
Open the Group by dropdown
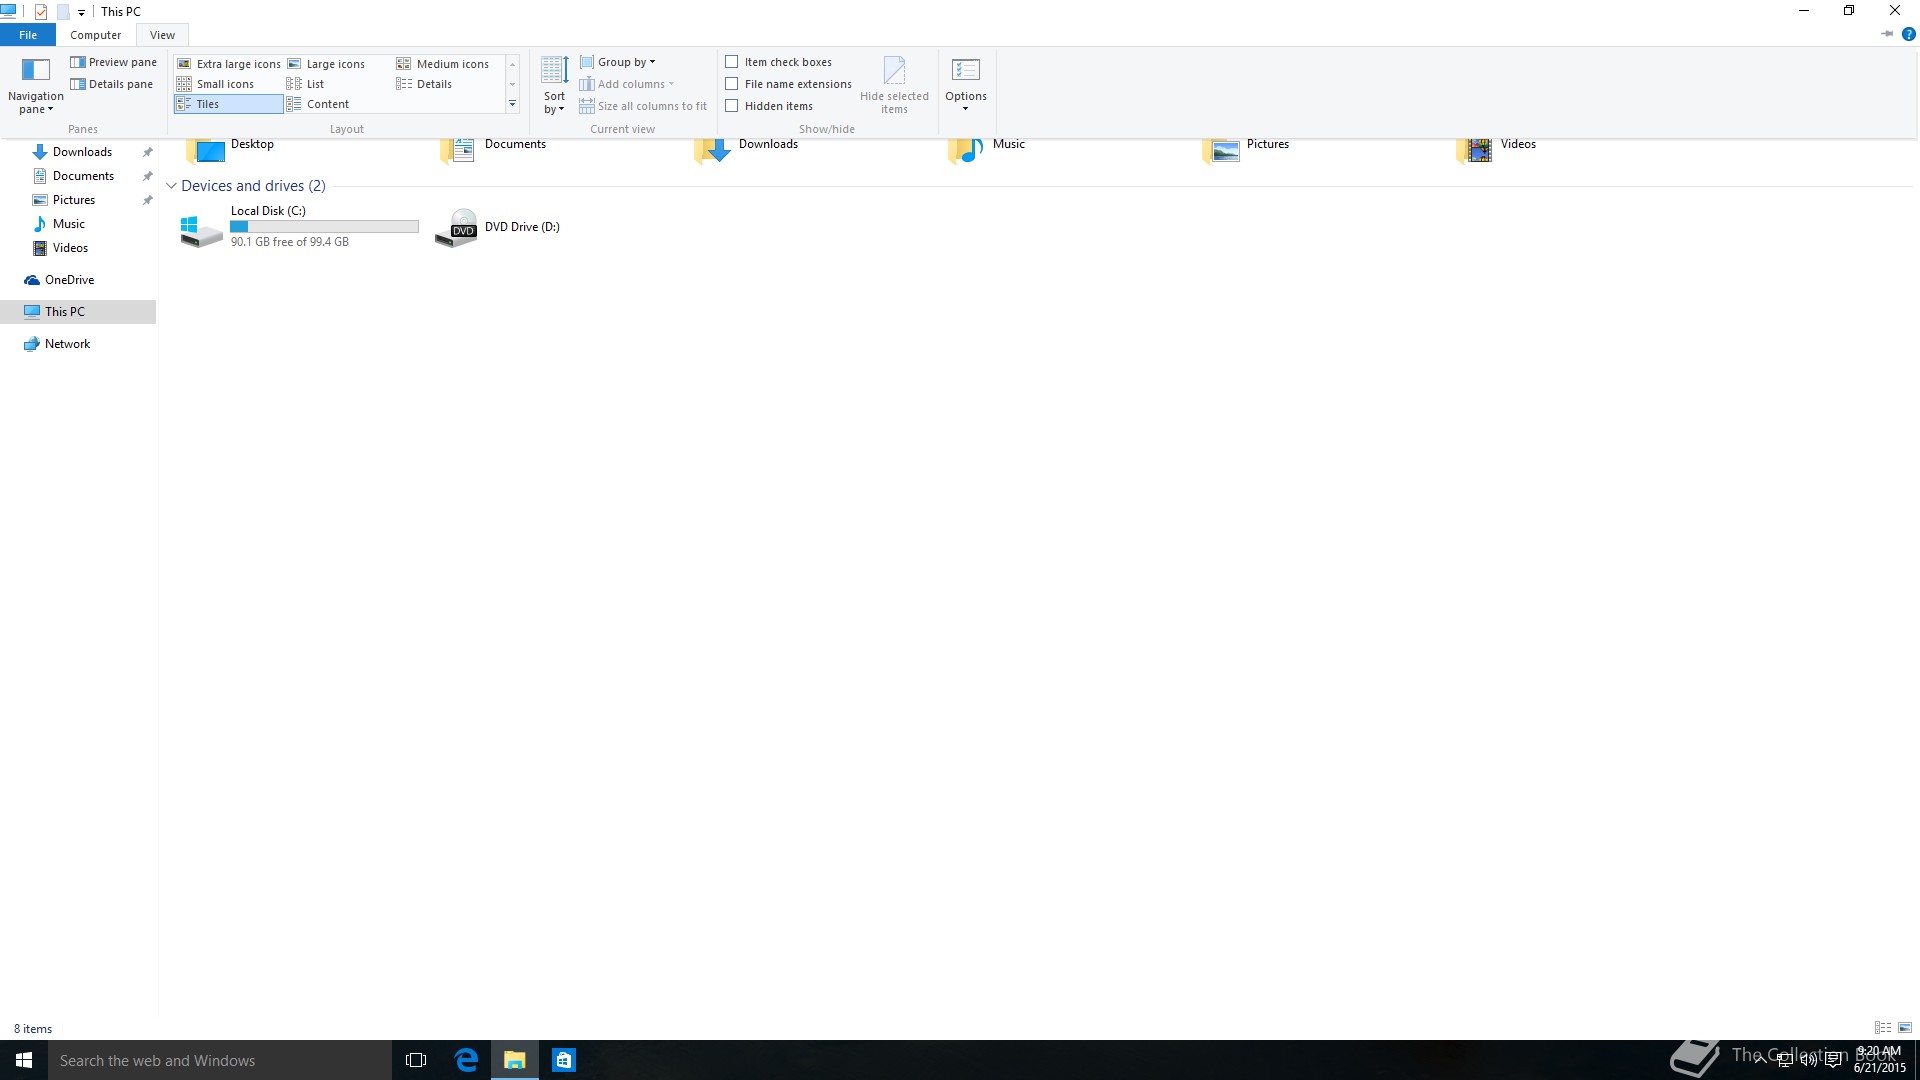(x=618, y=62)
